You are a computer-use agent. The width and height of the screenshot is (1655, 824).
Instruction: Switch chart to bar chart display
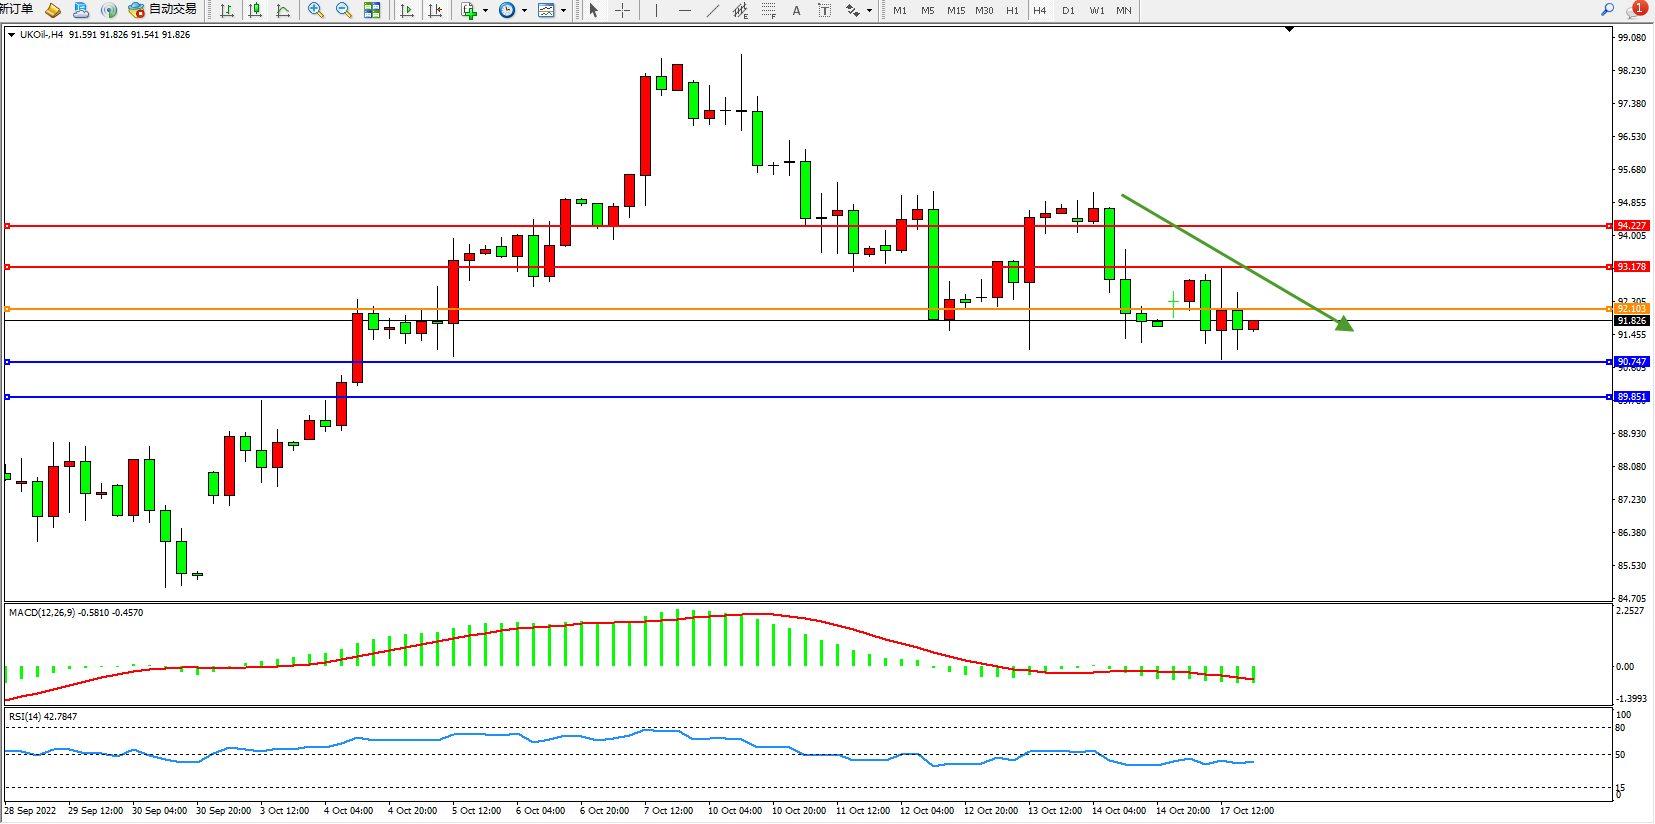pyautogui.click(x=227, y=10)
